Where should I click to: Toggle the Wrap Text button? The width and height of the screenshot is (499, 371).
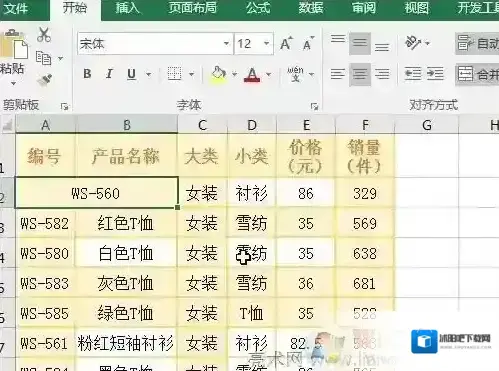coord(477,43)
